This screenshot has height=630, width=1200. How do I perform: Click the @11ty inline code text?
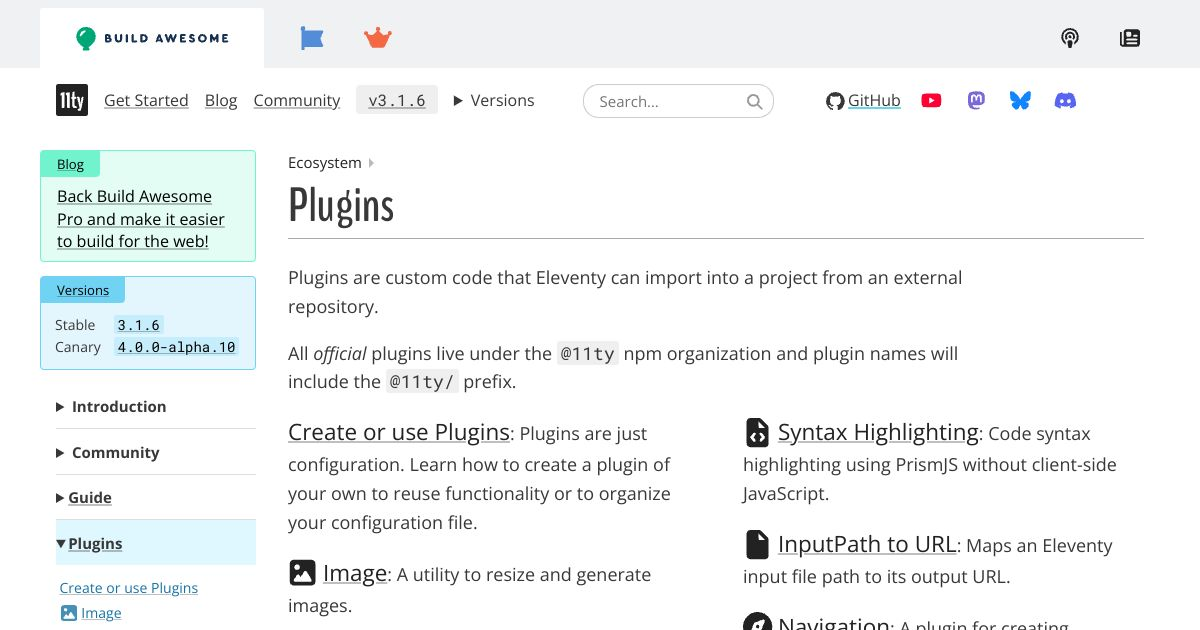pos(588,353)
